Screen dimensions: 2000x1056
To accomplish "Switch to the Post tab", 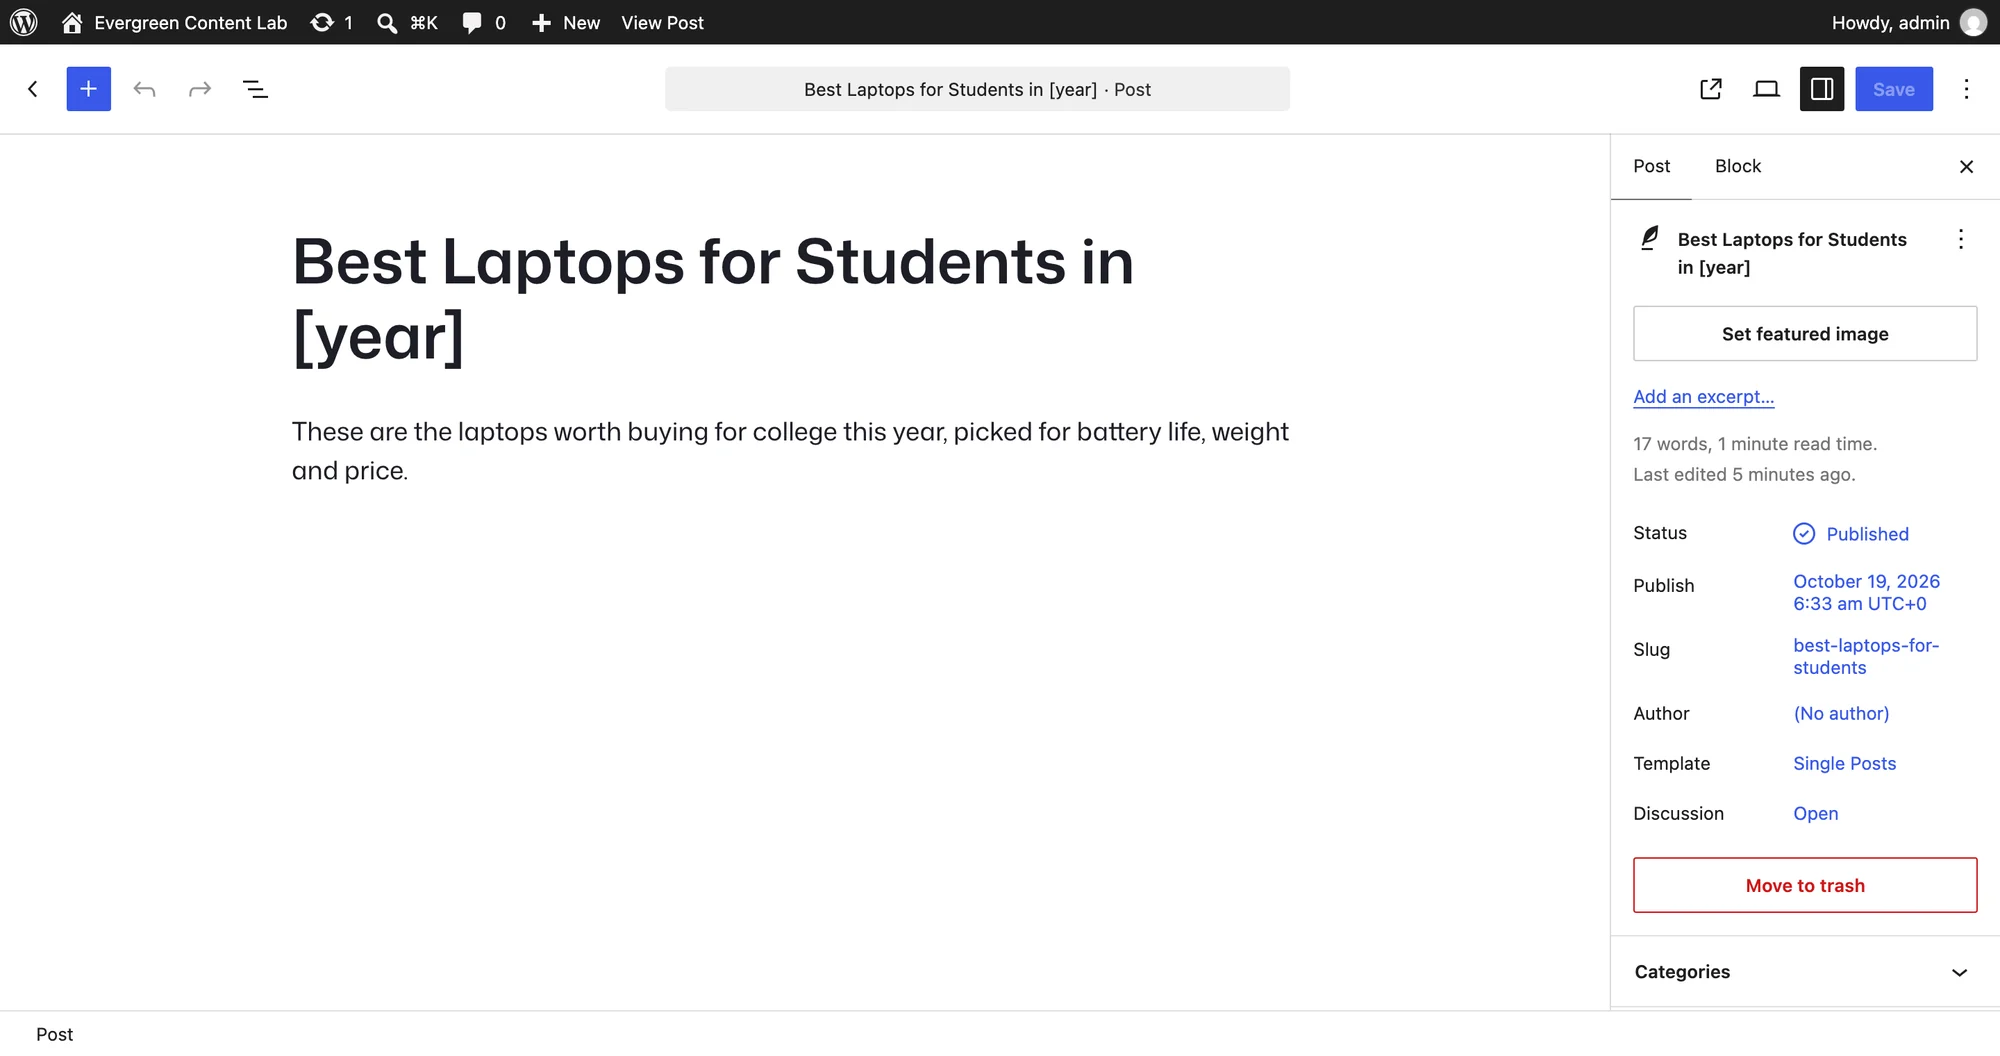I will 1651,166.
